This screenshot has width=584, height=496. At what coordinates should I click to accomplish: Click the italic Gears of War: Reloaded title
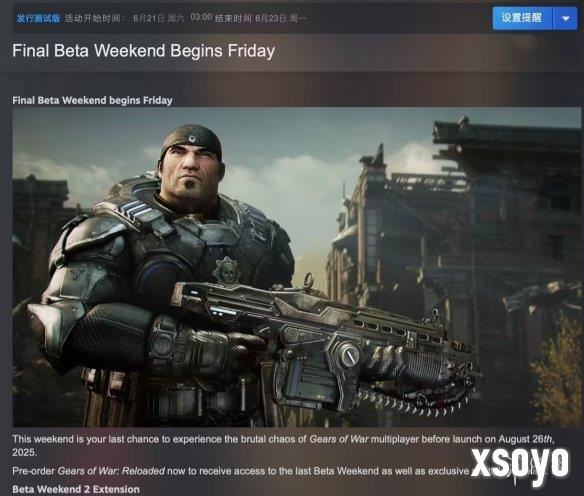pyautogui.click(x=111, y=471)
